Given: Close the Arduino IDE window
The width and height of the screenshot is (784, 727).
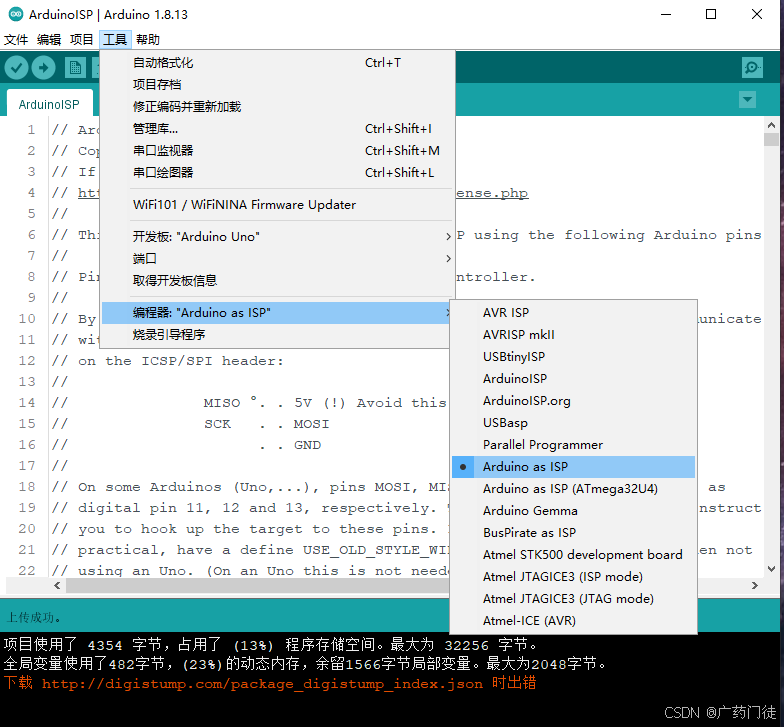Looking at the screenshot, I should pos(756,14).
